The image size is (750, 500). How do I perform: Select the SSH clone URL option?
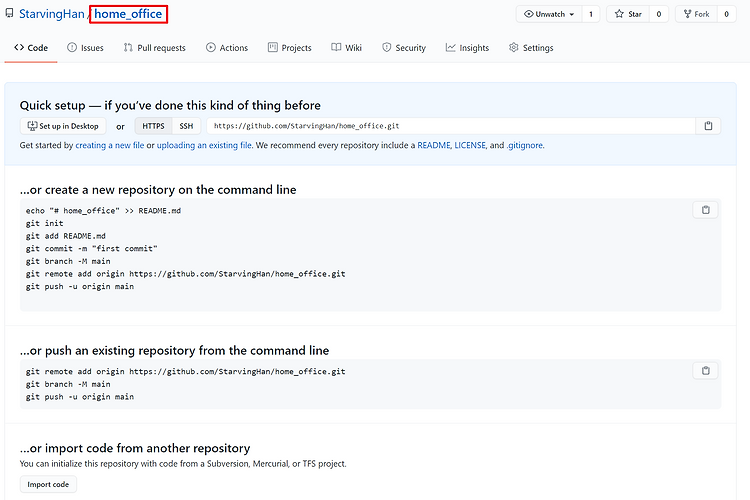186,126
